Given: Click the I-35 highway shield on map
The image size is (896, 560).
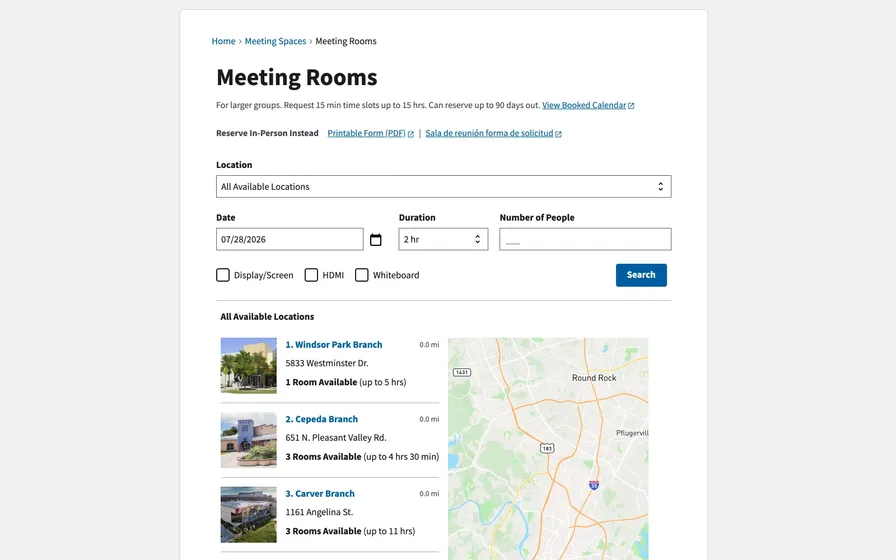Looking at the screenshot, I should [x=594, y=485].
